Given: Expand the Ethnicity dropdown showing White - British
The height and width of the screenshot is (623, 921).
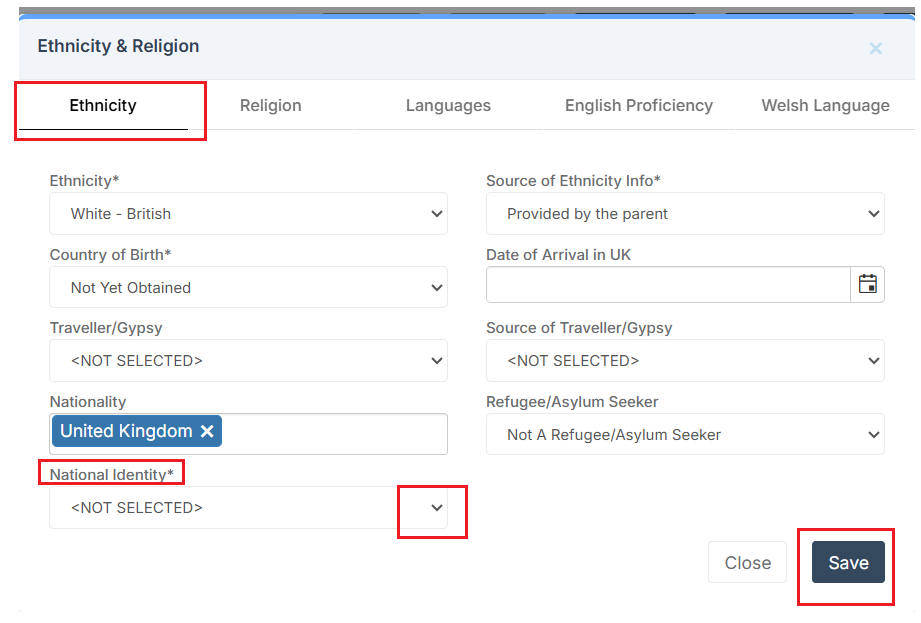Looking at the screenshot, I should point(248,214).
